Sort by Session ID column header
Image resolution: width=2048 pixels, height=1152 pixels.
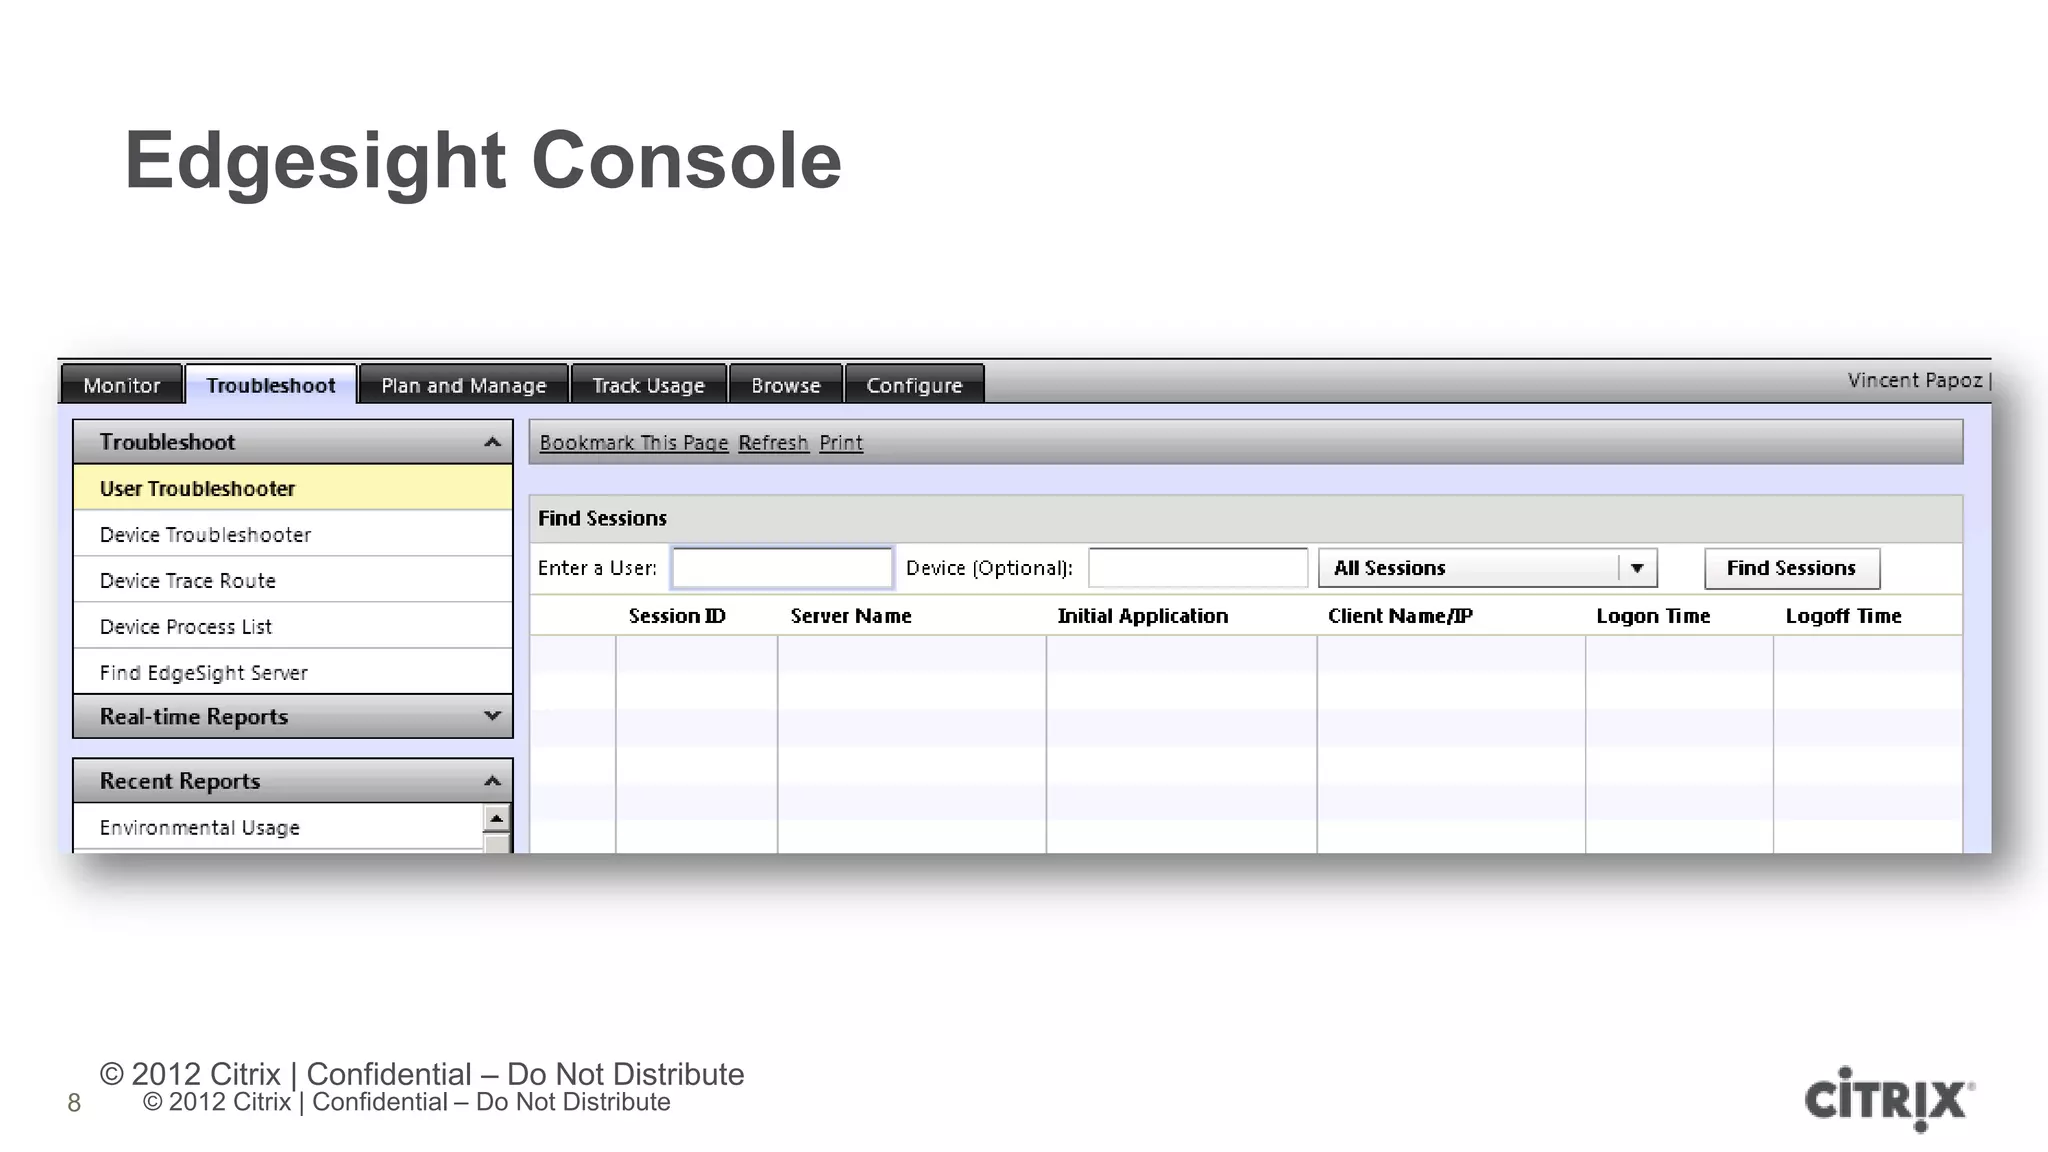[677, 616]
